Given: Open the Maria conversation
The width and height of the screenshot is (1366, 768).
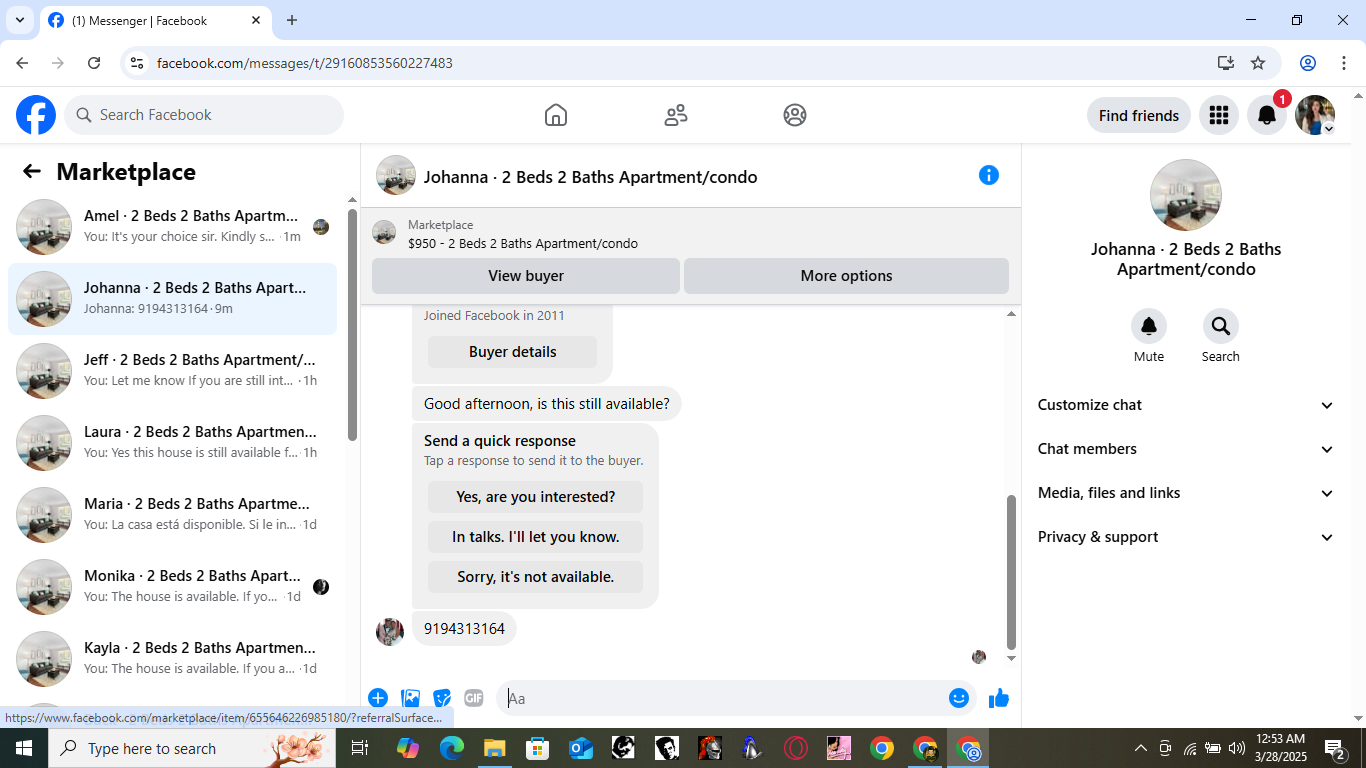Looking at the screenshot, I should (x=172, y=515).
